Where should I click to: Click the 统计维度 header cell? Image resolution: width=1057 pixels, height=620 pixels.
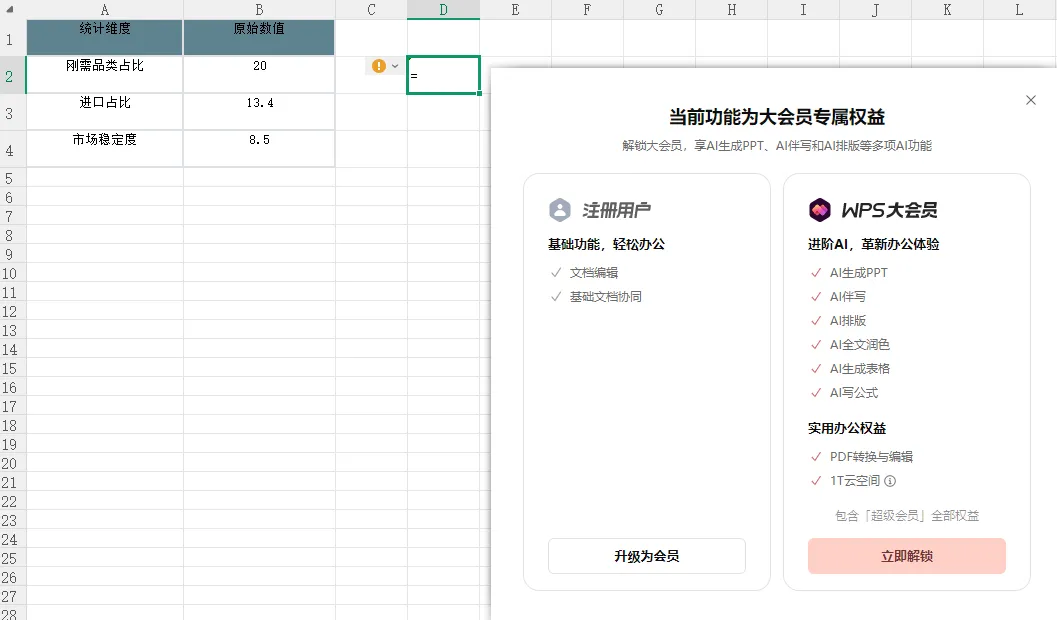(x=104, y=37)
